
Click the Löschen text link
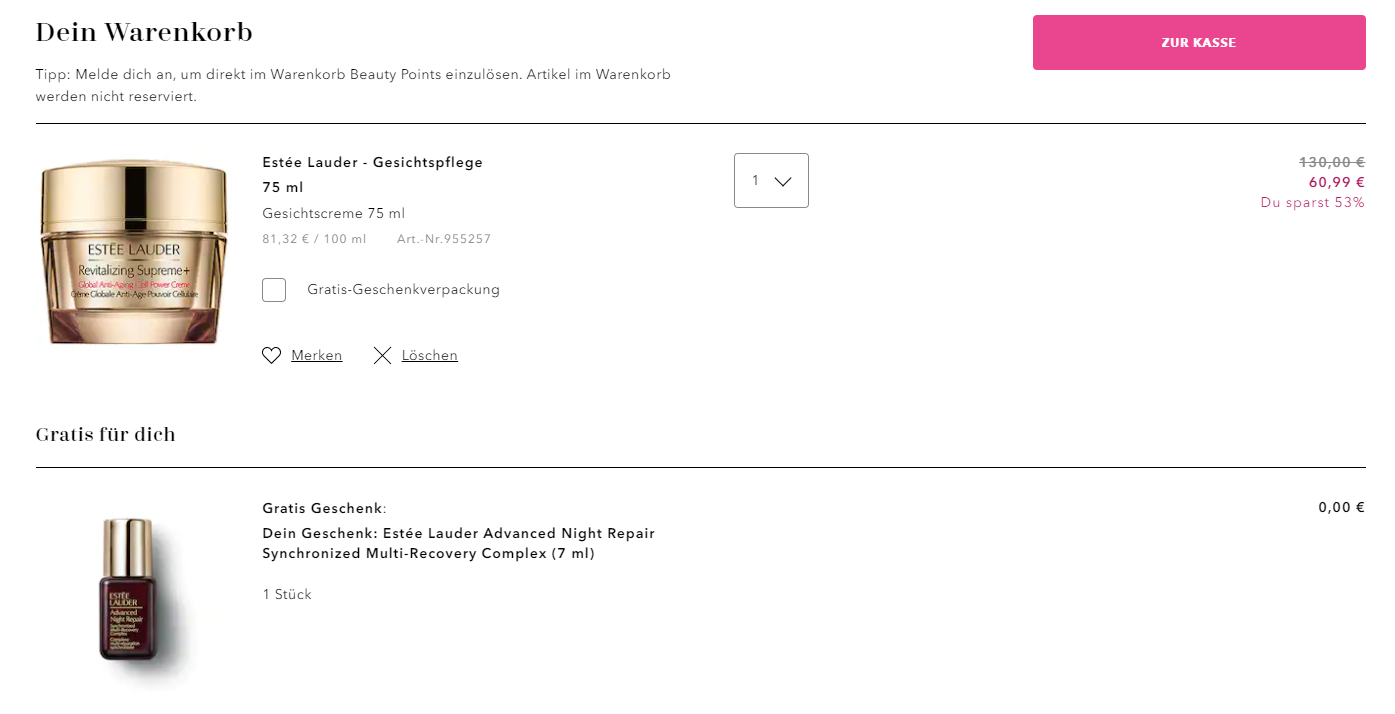click(429, 355)
